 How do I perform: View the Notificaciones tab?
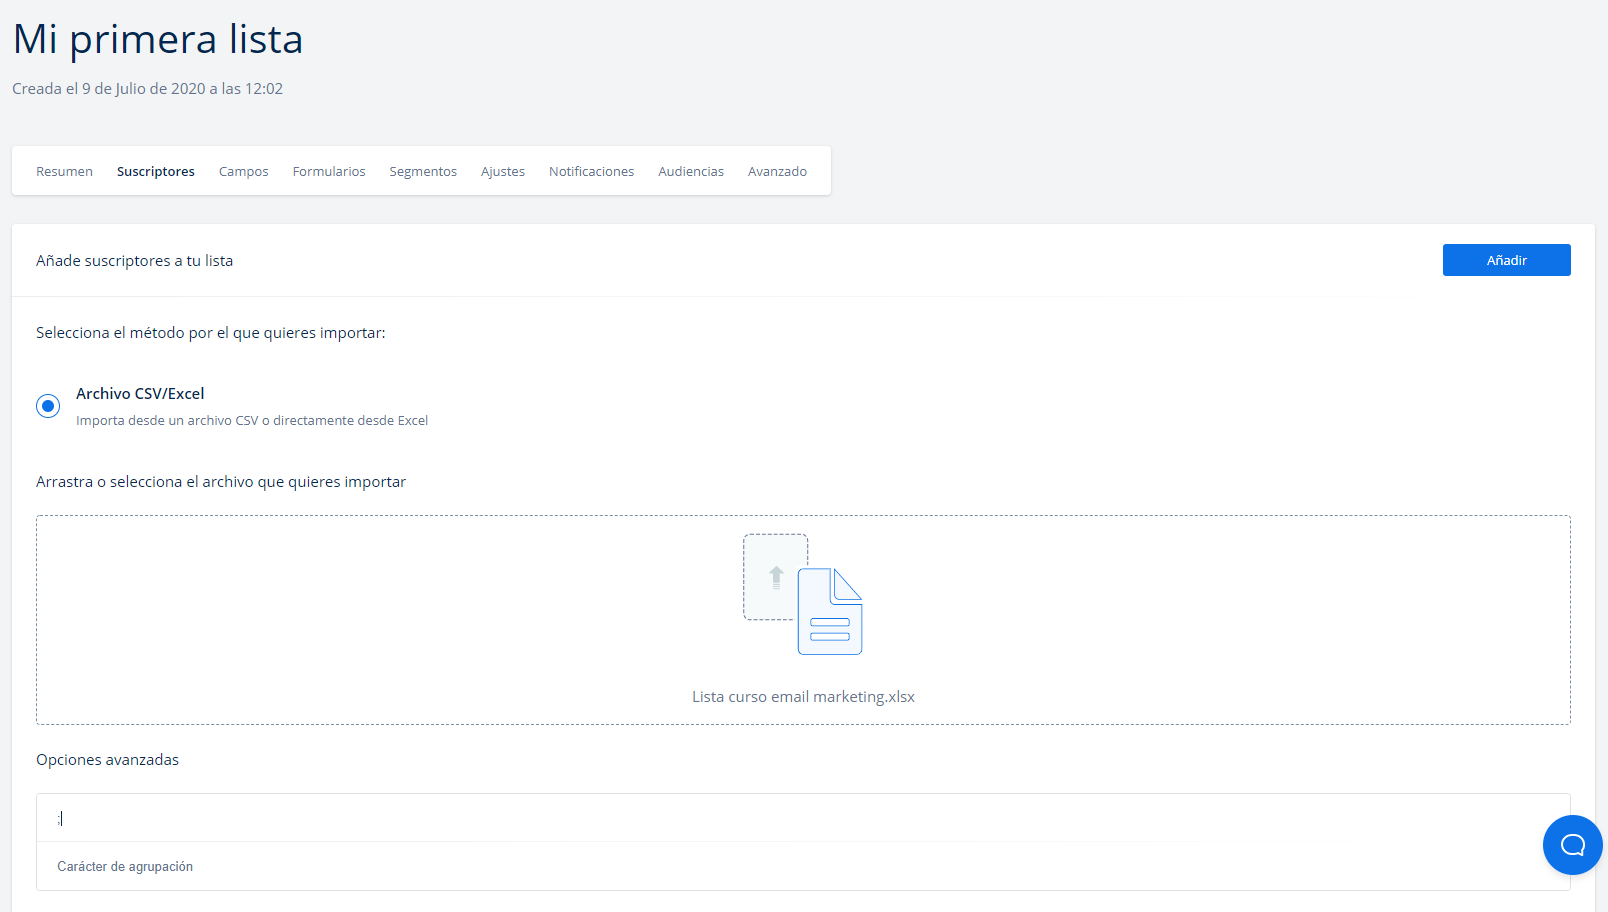591,171
